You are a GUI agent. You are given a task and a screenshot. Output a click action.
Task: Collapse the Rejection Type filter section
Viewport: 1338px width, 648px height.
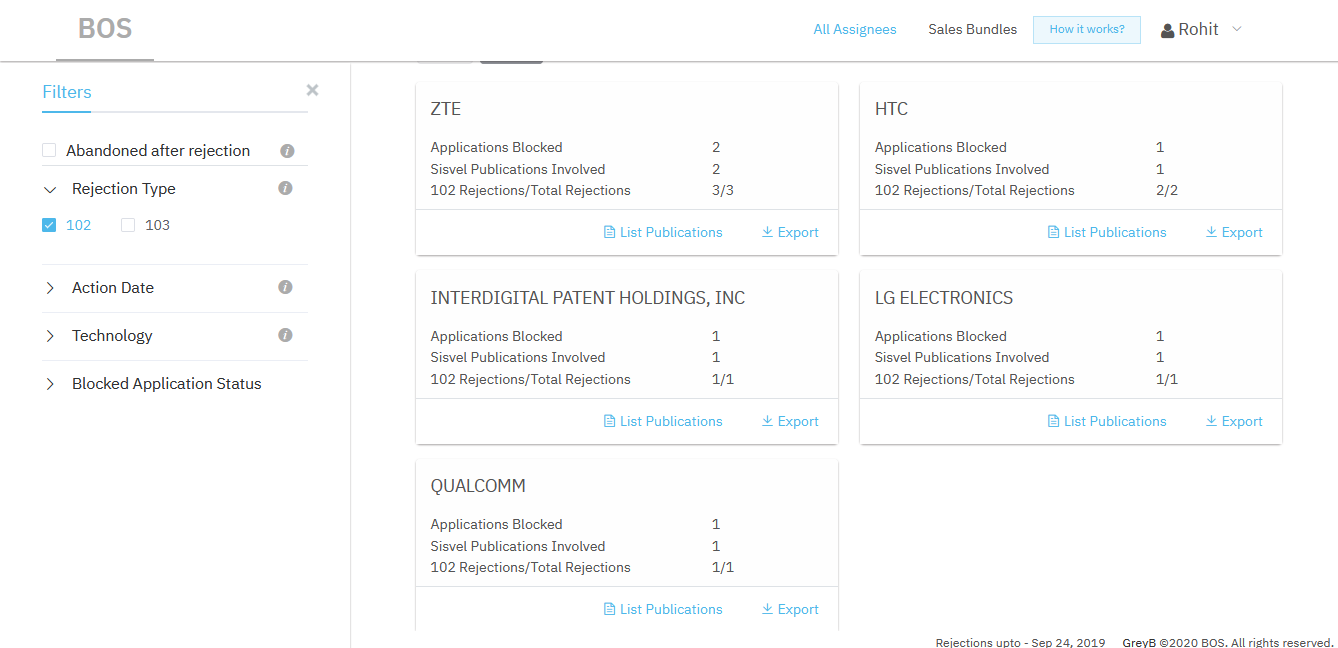pos(50,189)
